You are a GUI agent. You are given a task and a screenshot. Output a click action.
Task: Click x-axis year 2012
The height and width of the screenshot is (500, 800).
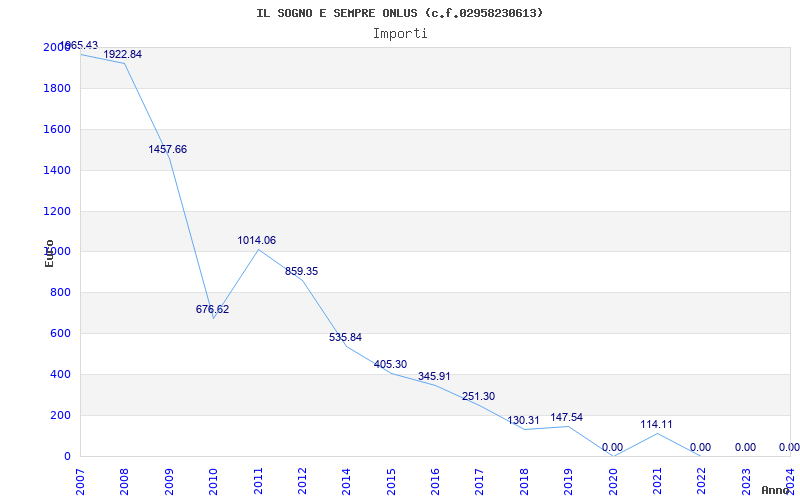(303, 482)
